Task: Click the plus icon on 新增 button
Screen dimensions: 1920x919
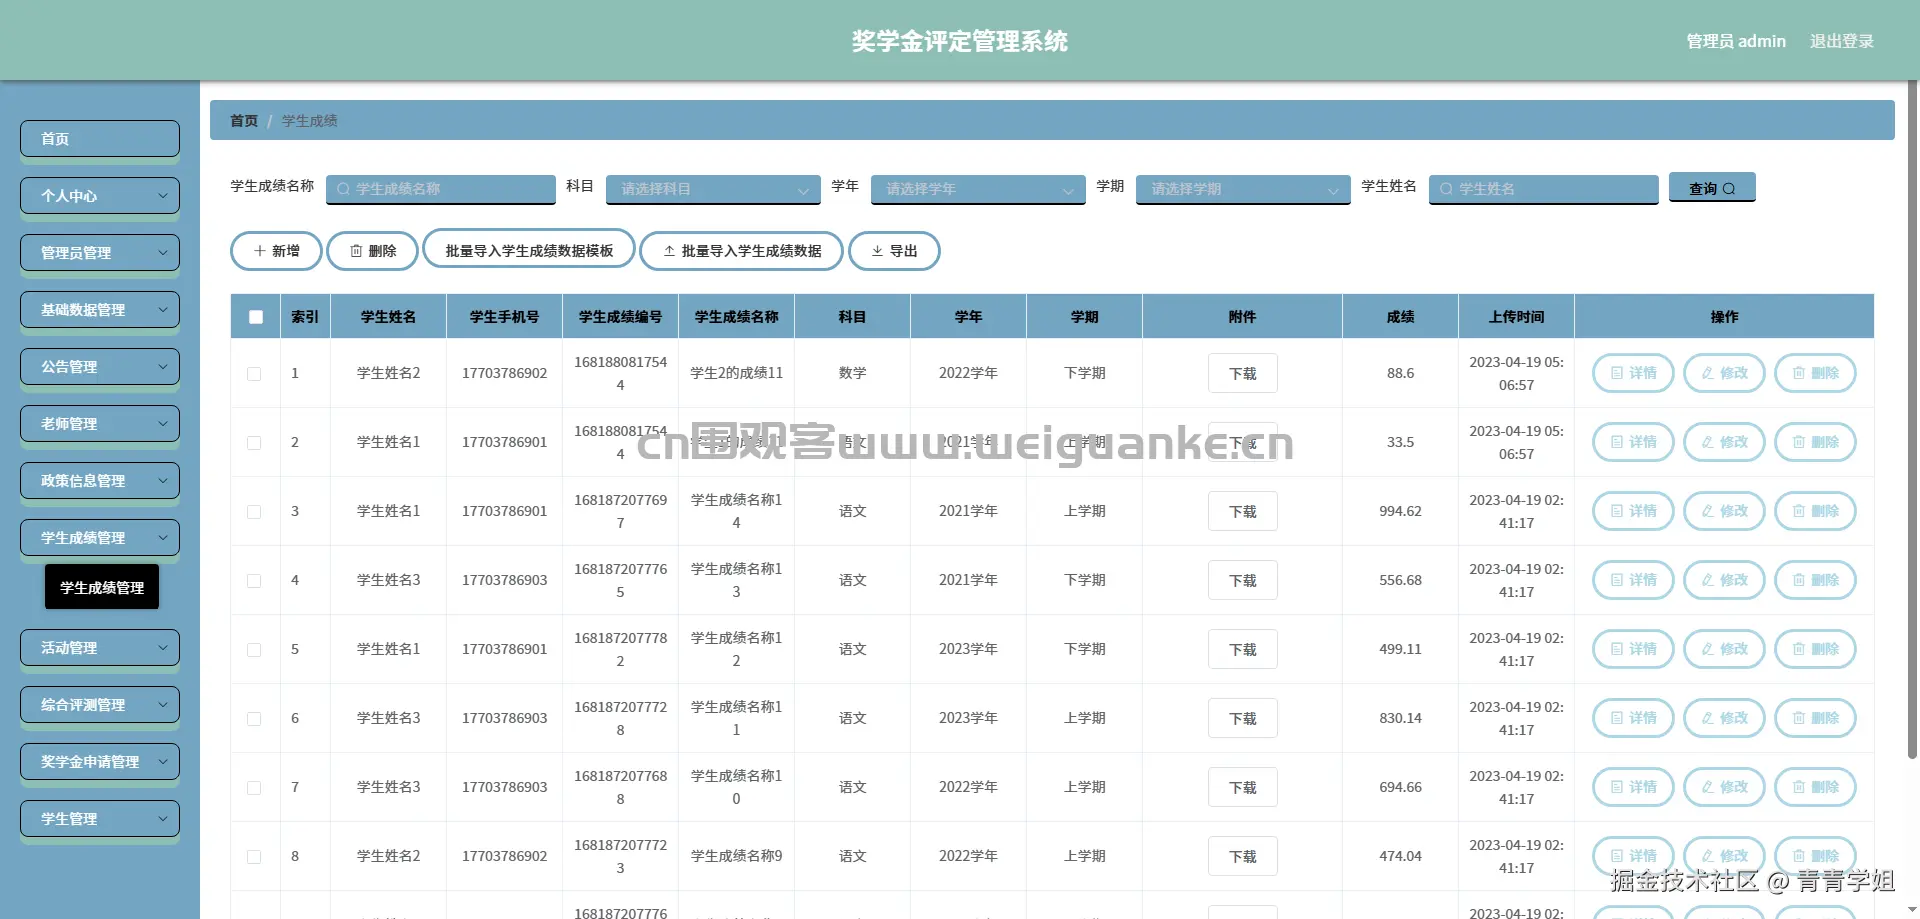Action: 259,251
